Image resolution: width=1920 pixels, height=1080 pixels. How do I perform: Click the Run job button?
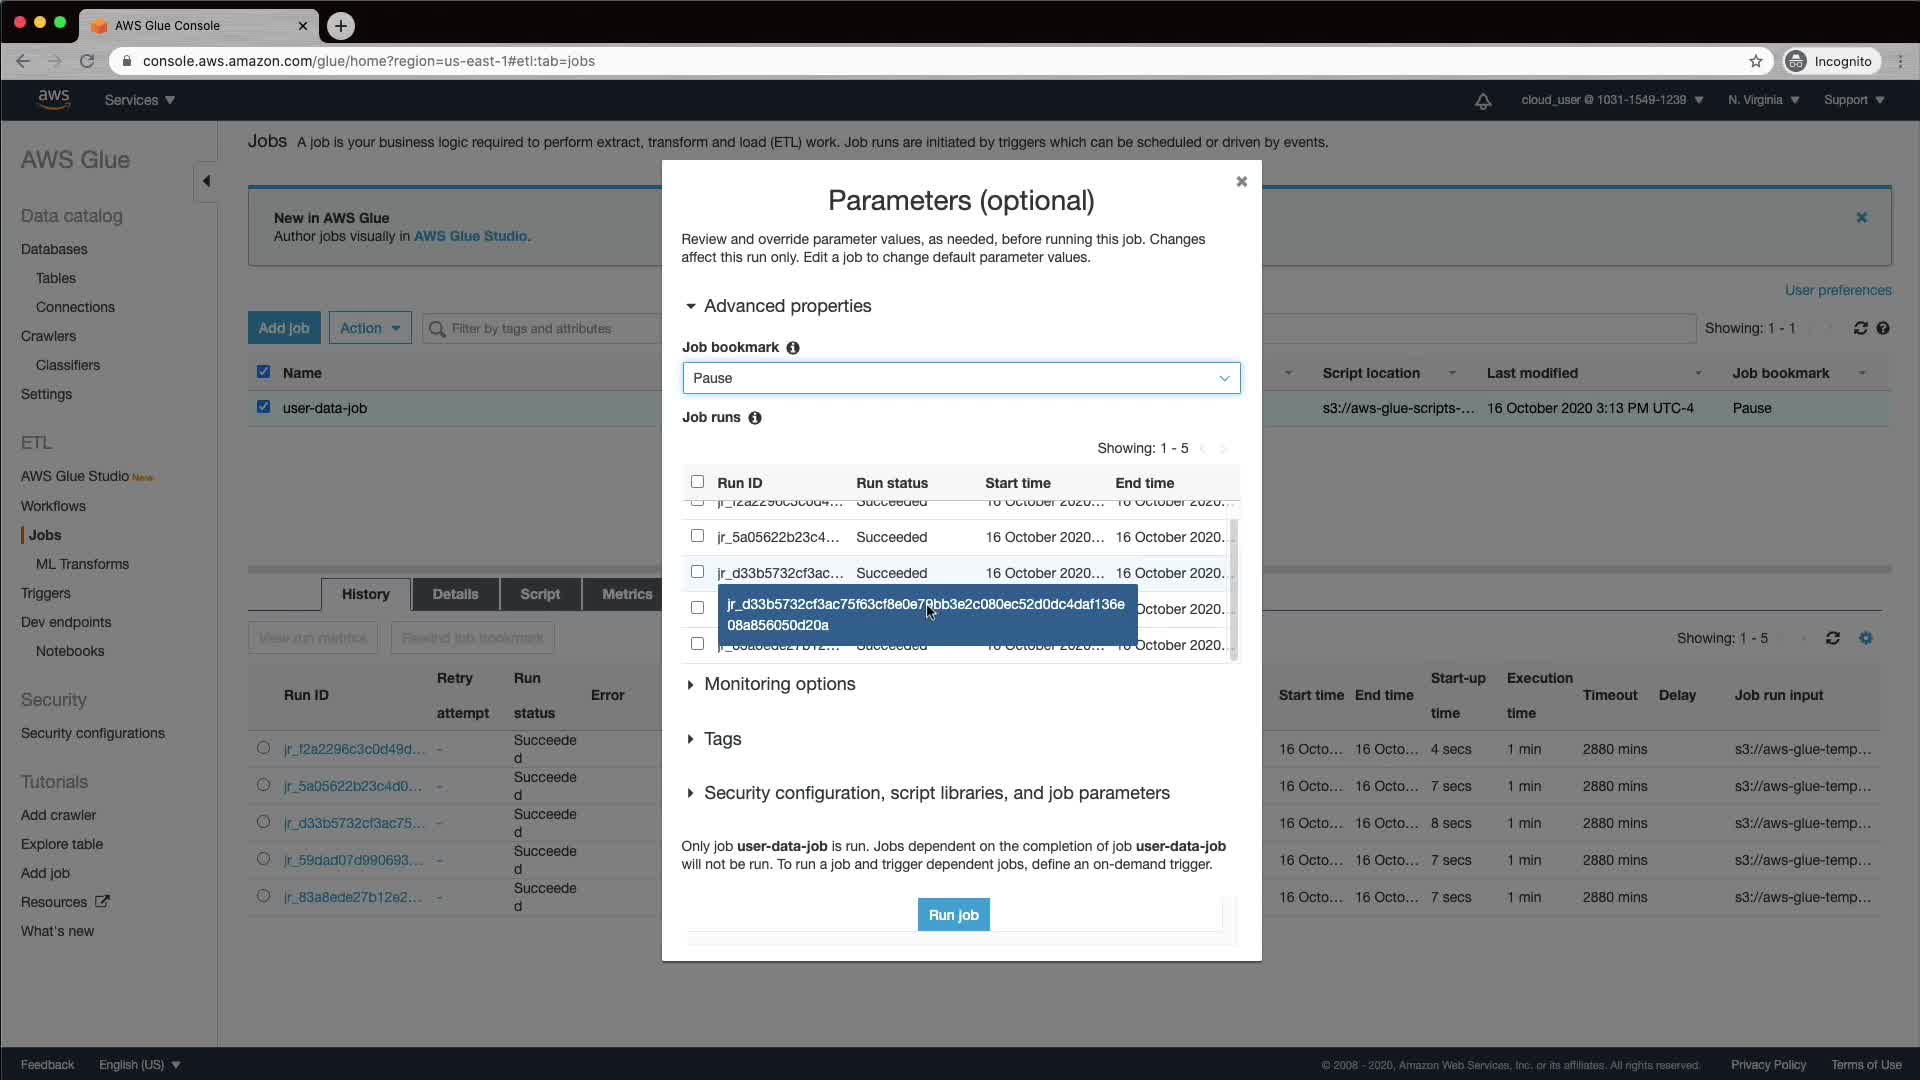coord(953,915)
